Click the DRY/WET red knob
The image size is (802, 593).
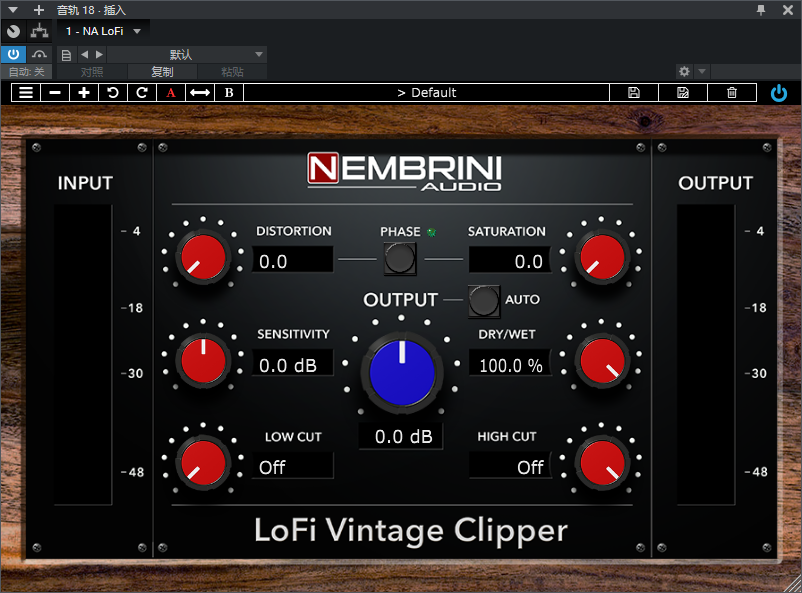point(602,361)
